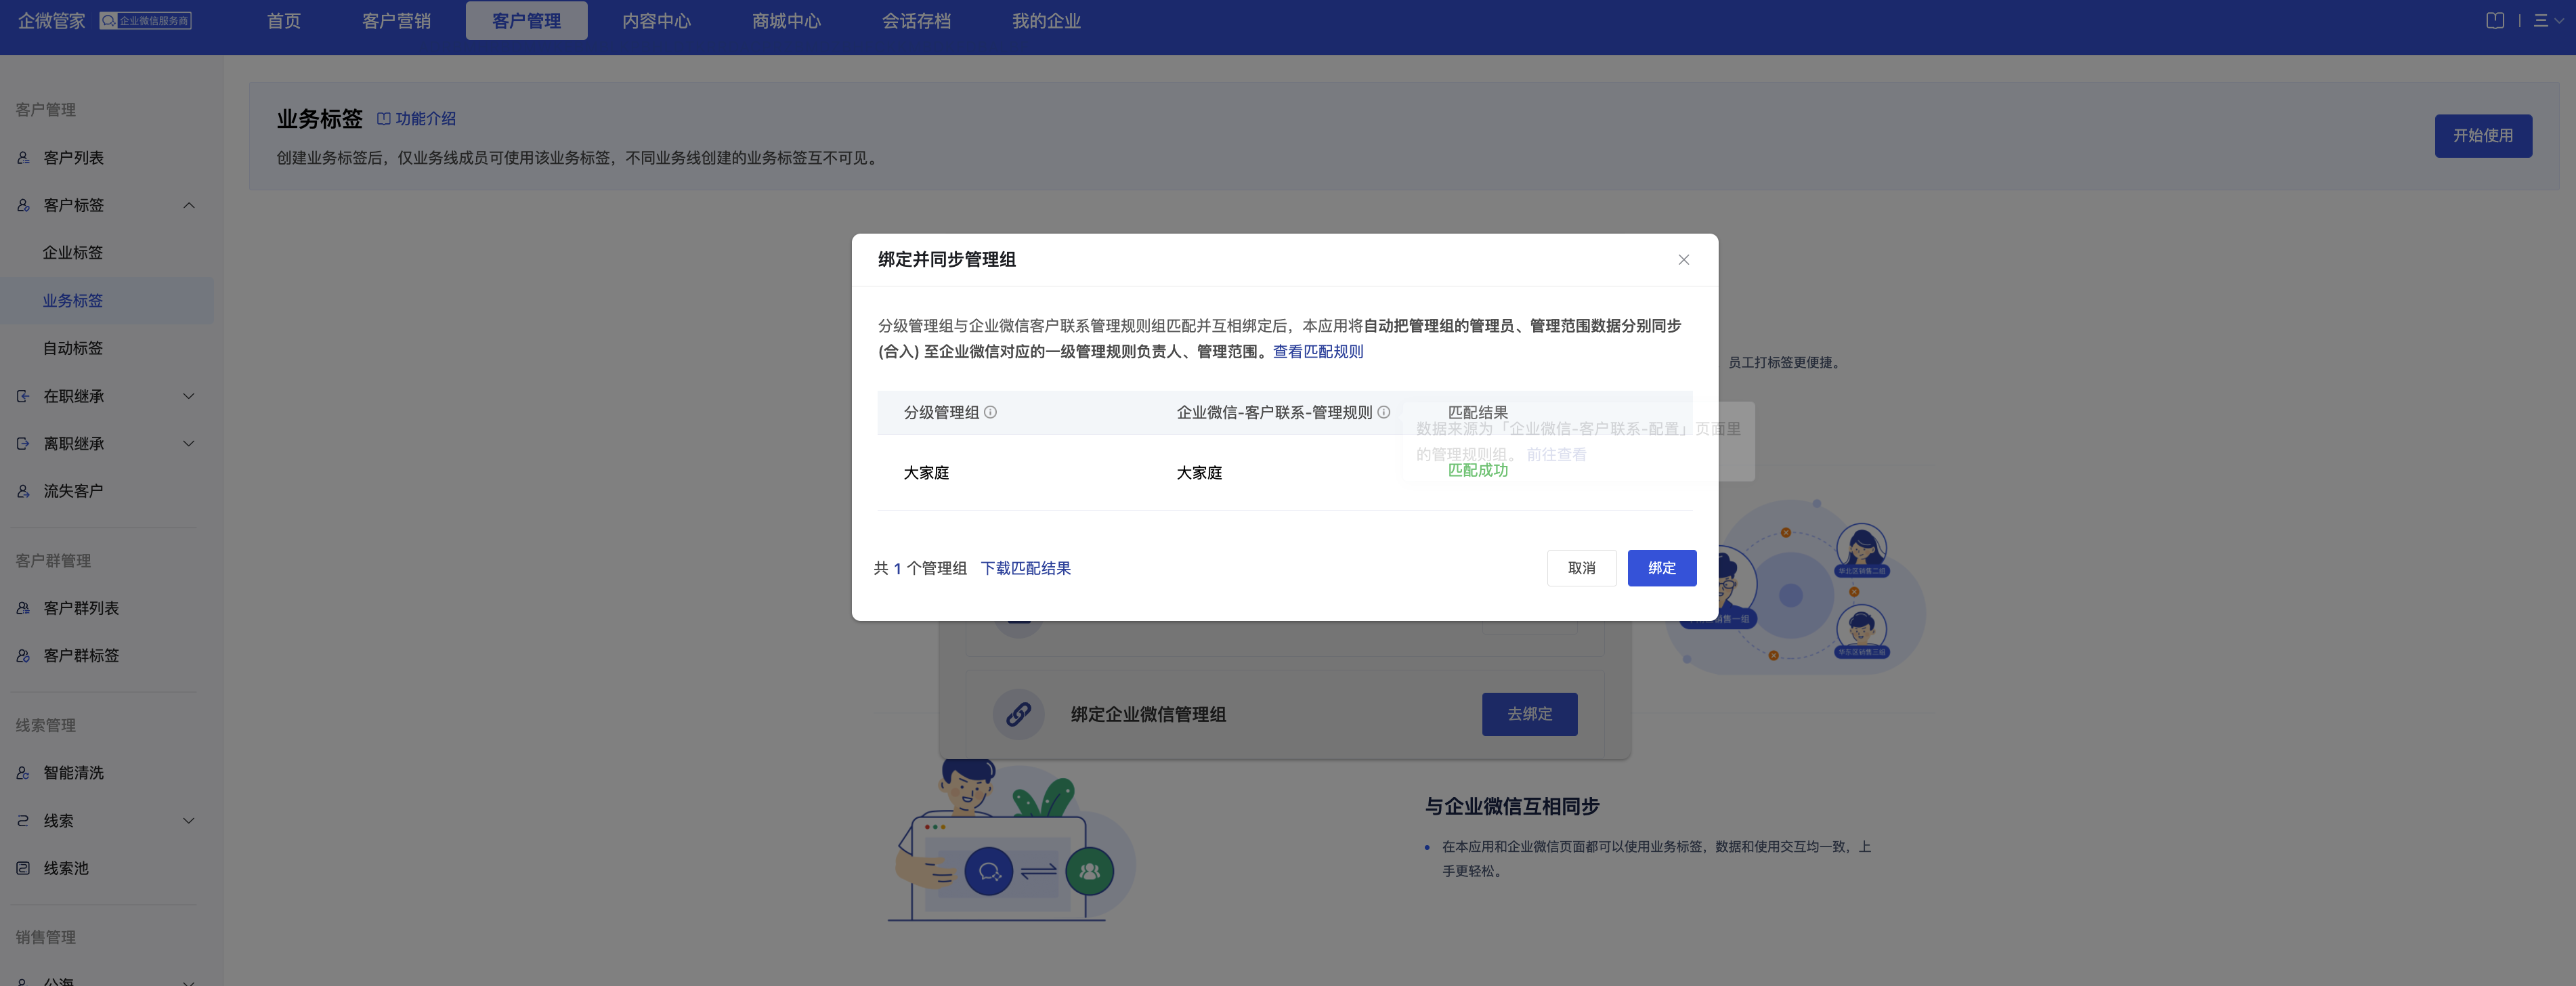Go to 内容中心 tab
This screenshot has height=986, width=2576.
click(656, 21)
